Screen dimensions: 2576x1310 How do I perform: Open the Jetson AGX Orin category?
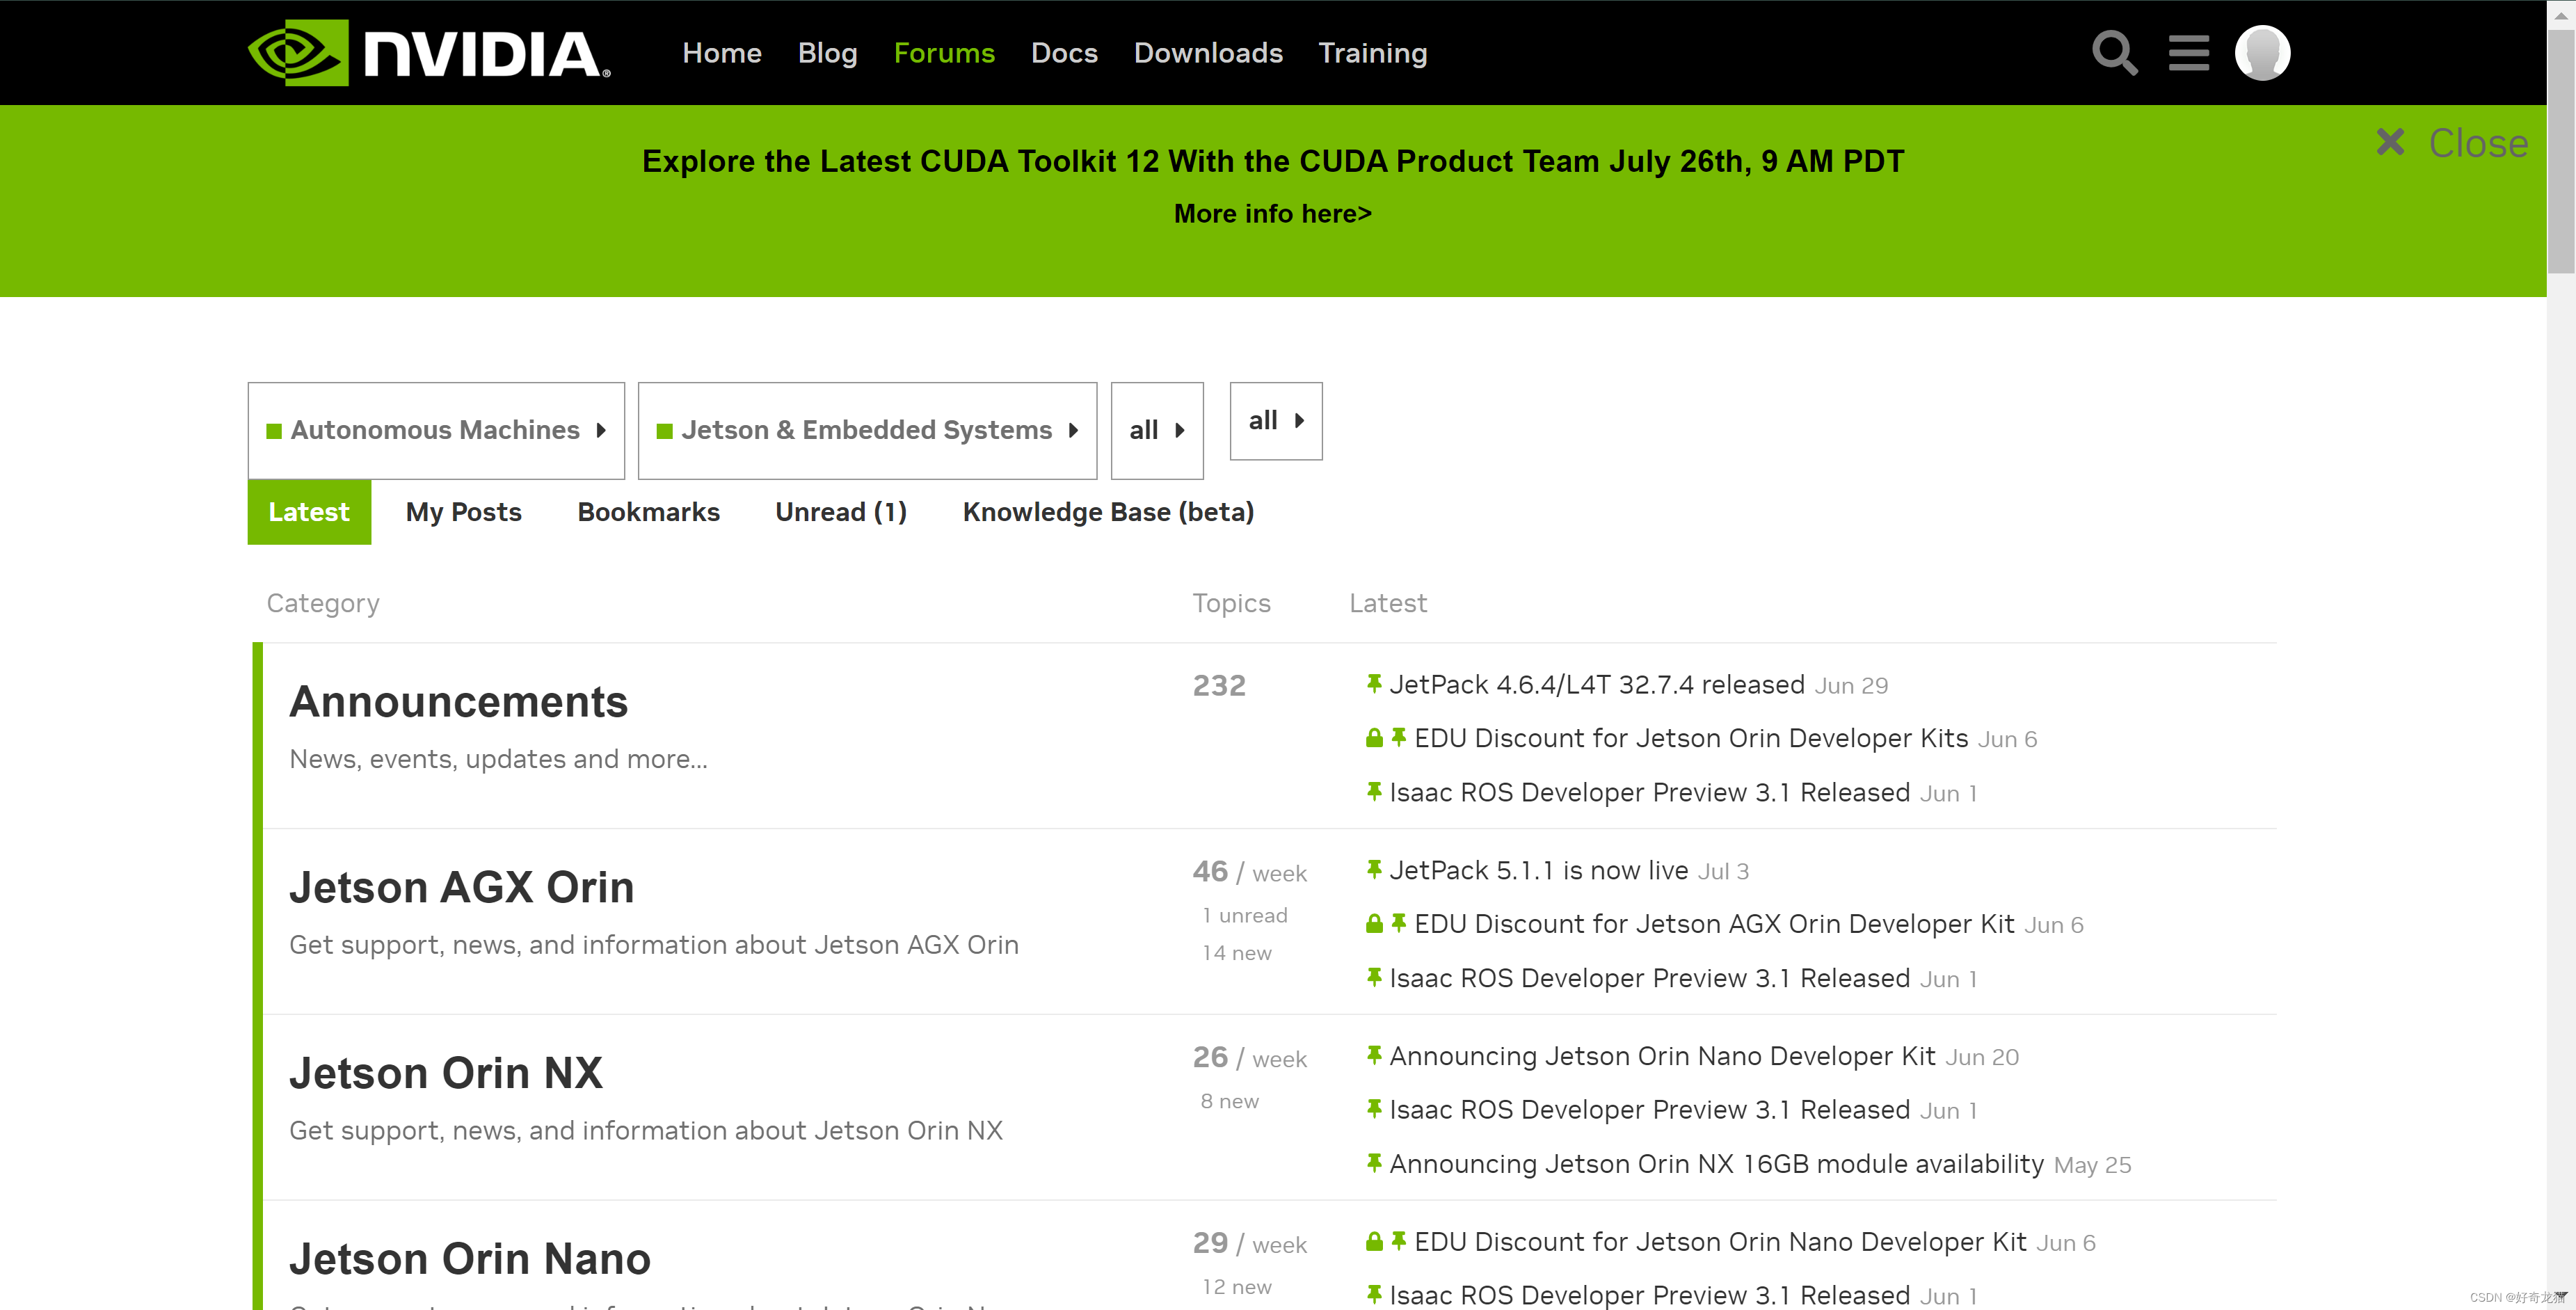coord(461,887)
